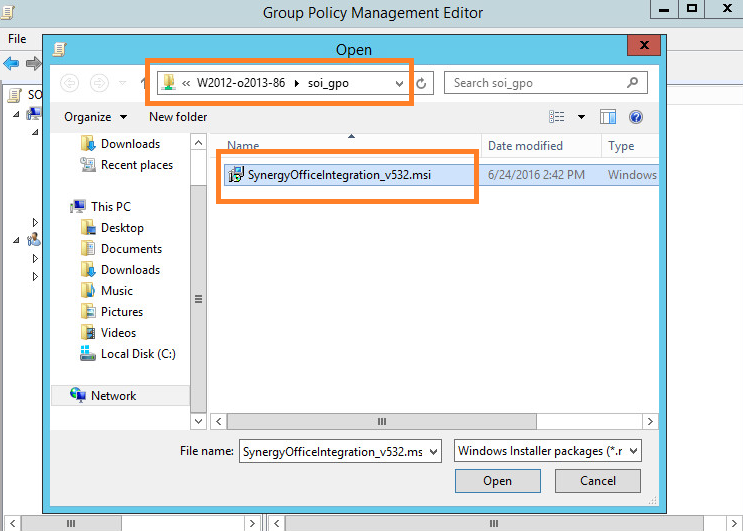This screenshot has height=531, width=743.
Task: Expand address bar history dropdown
Action: pyautogui.click(x=399, y=83)
